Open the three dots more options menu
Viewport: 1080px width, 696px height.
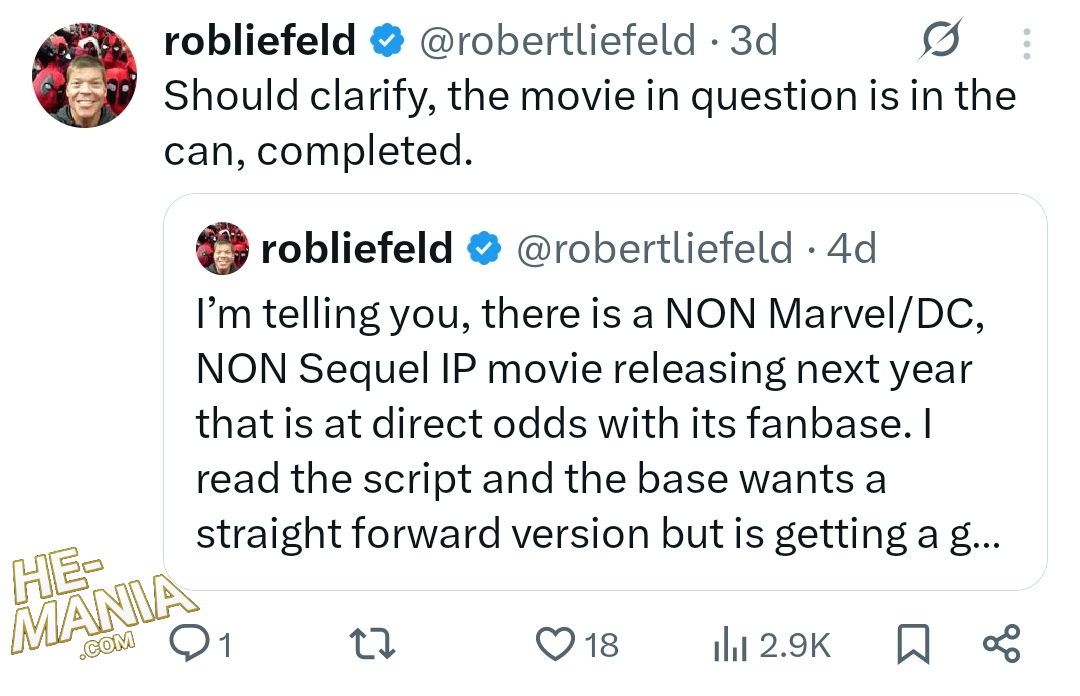[x=1027, y=43]
